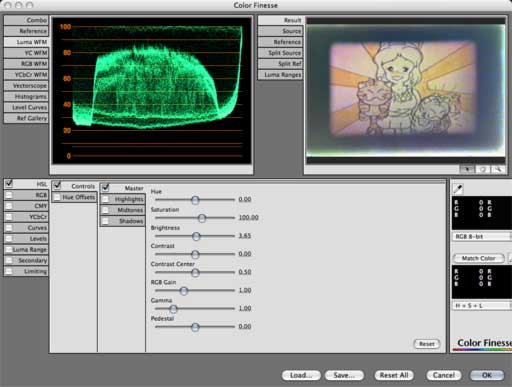Image resolution: width=512 pixels, height=387 pixels.
Task: Click the Hue slider handle
Action: pos(195,200)
